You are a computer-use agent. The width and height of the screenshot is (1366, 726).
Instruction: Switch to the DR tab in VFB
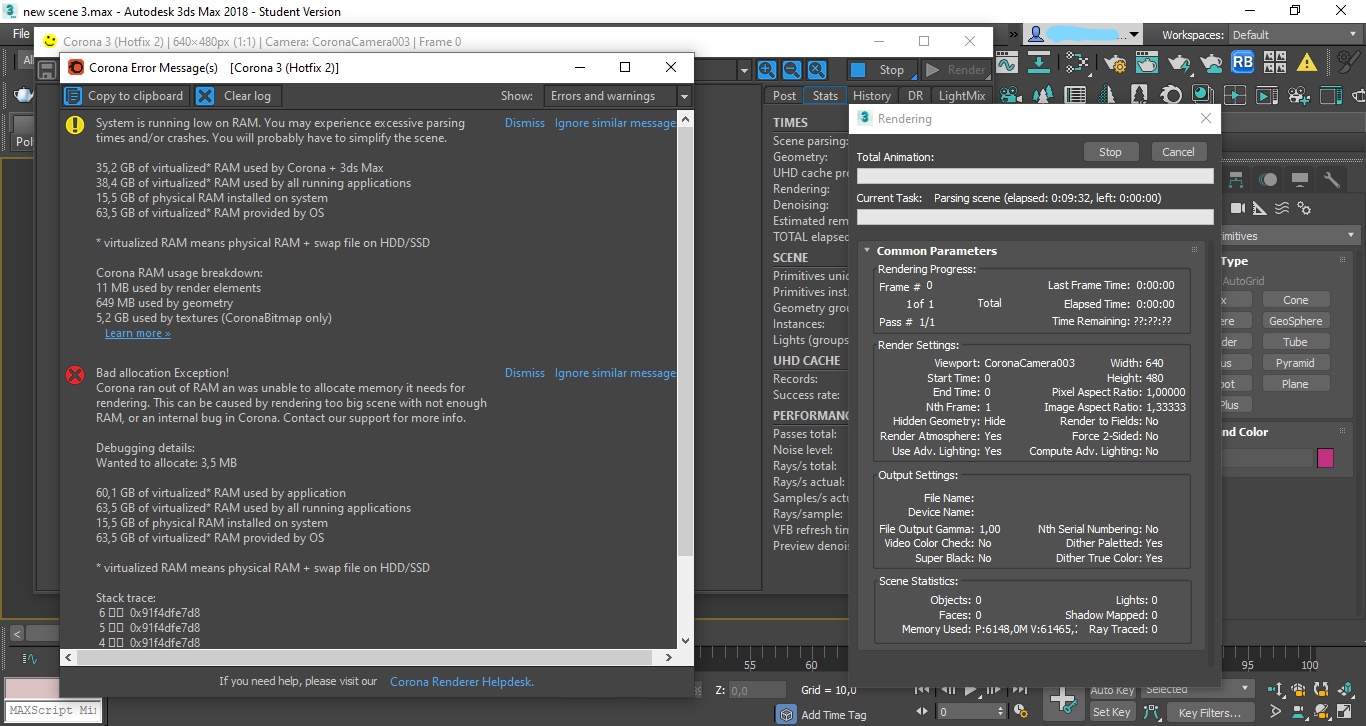click(915, 96)
